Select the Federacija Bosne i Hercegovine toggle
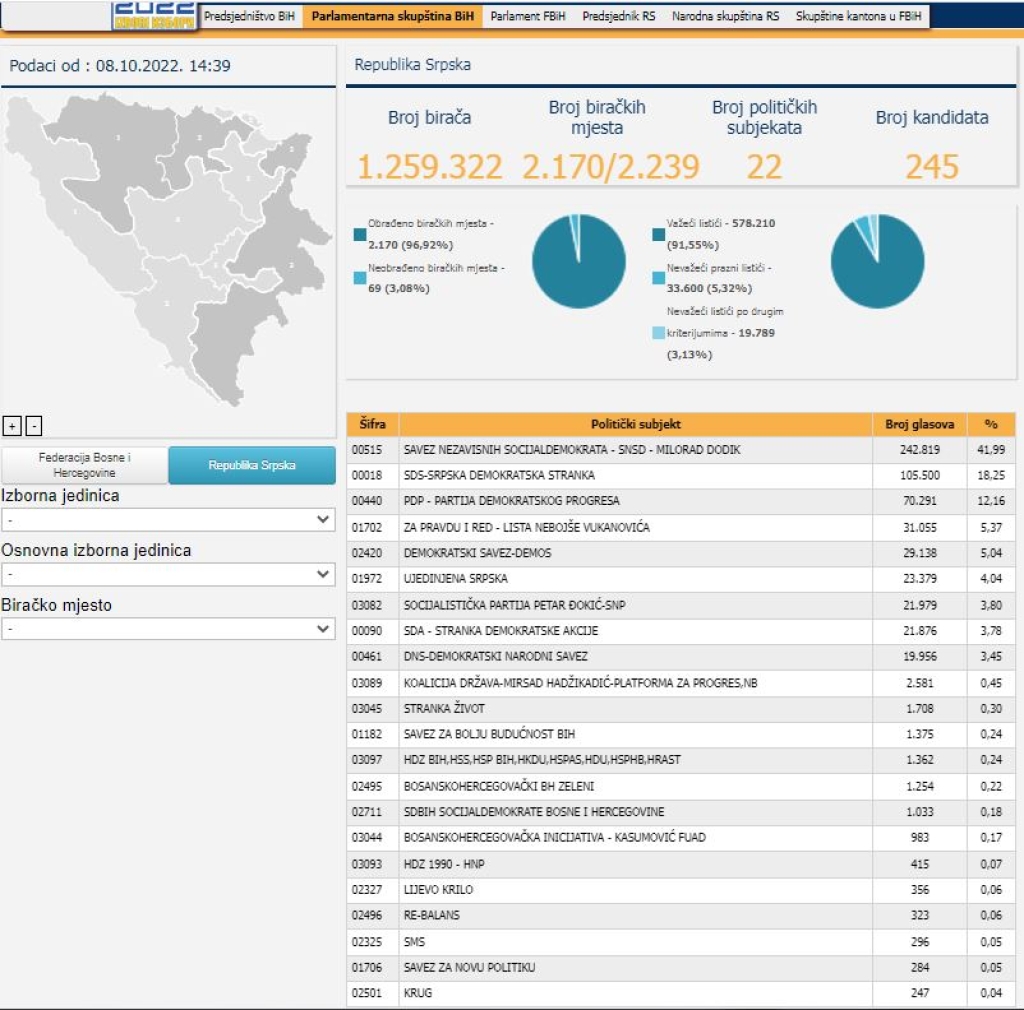The width and height of the screenshot is (1024, 1010). (x=85, y=465)
